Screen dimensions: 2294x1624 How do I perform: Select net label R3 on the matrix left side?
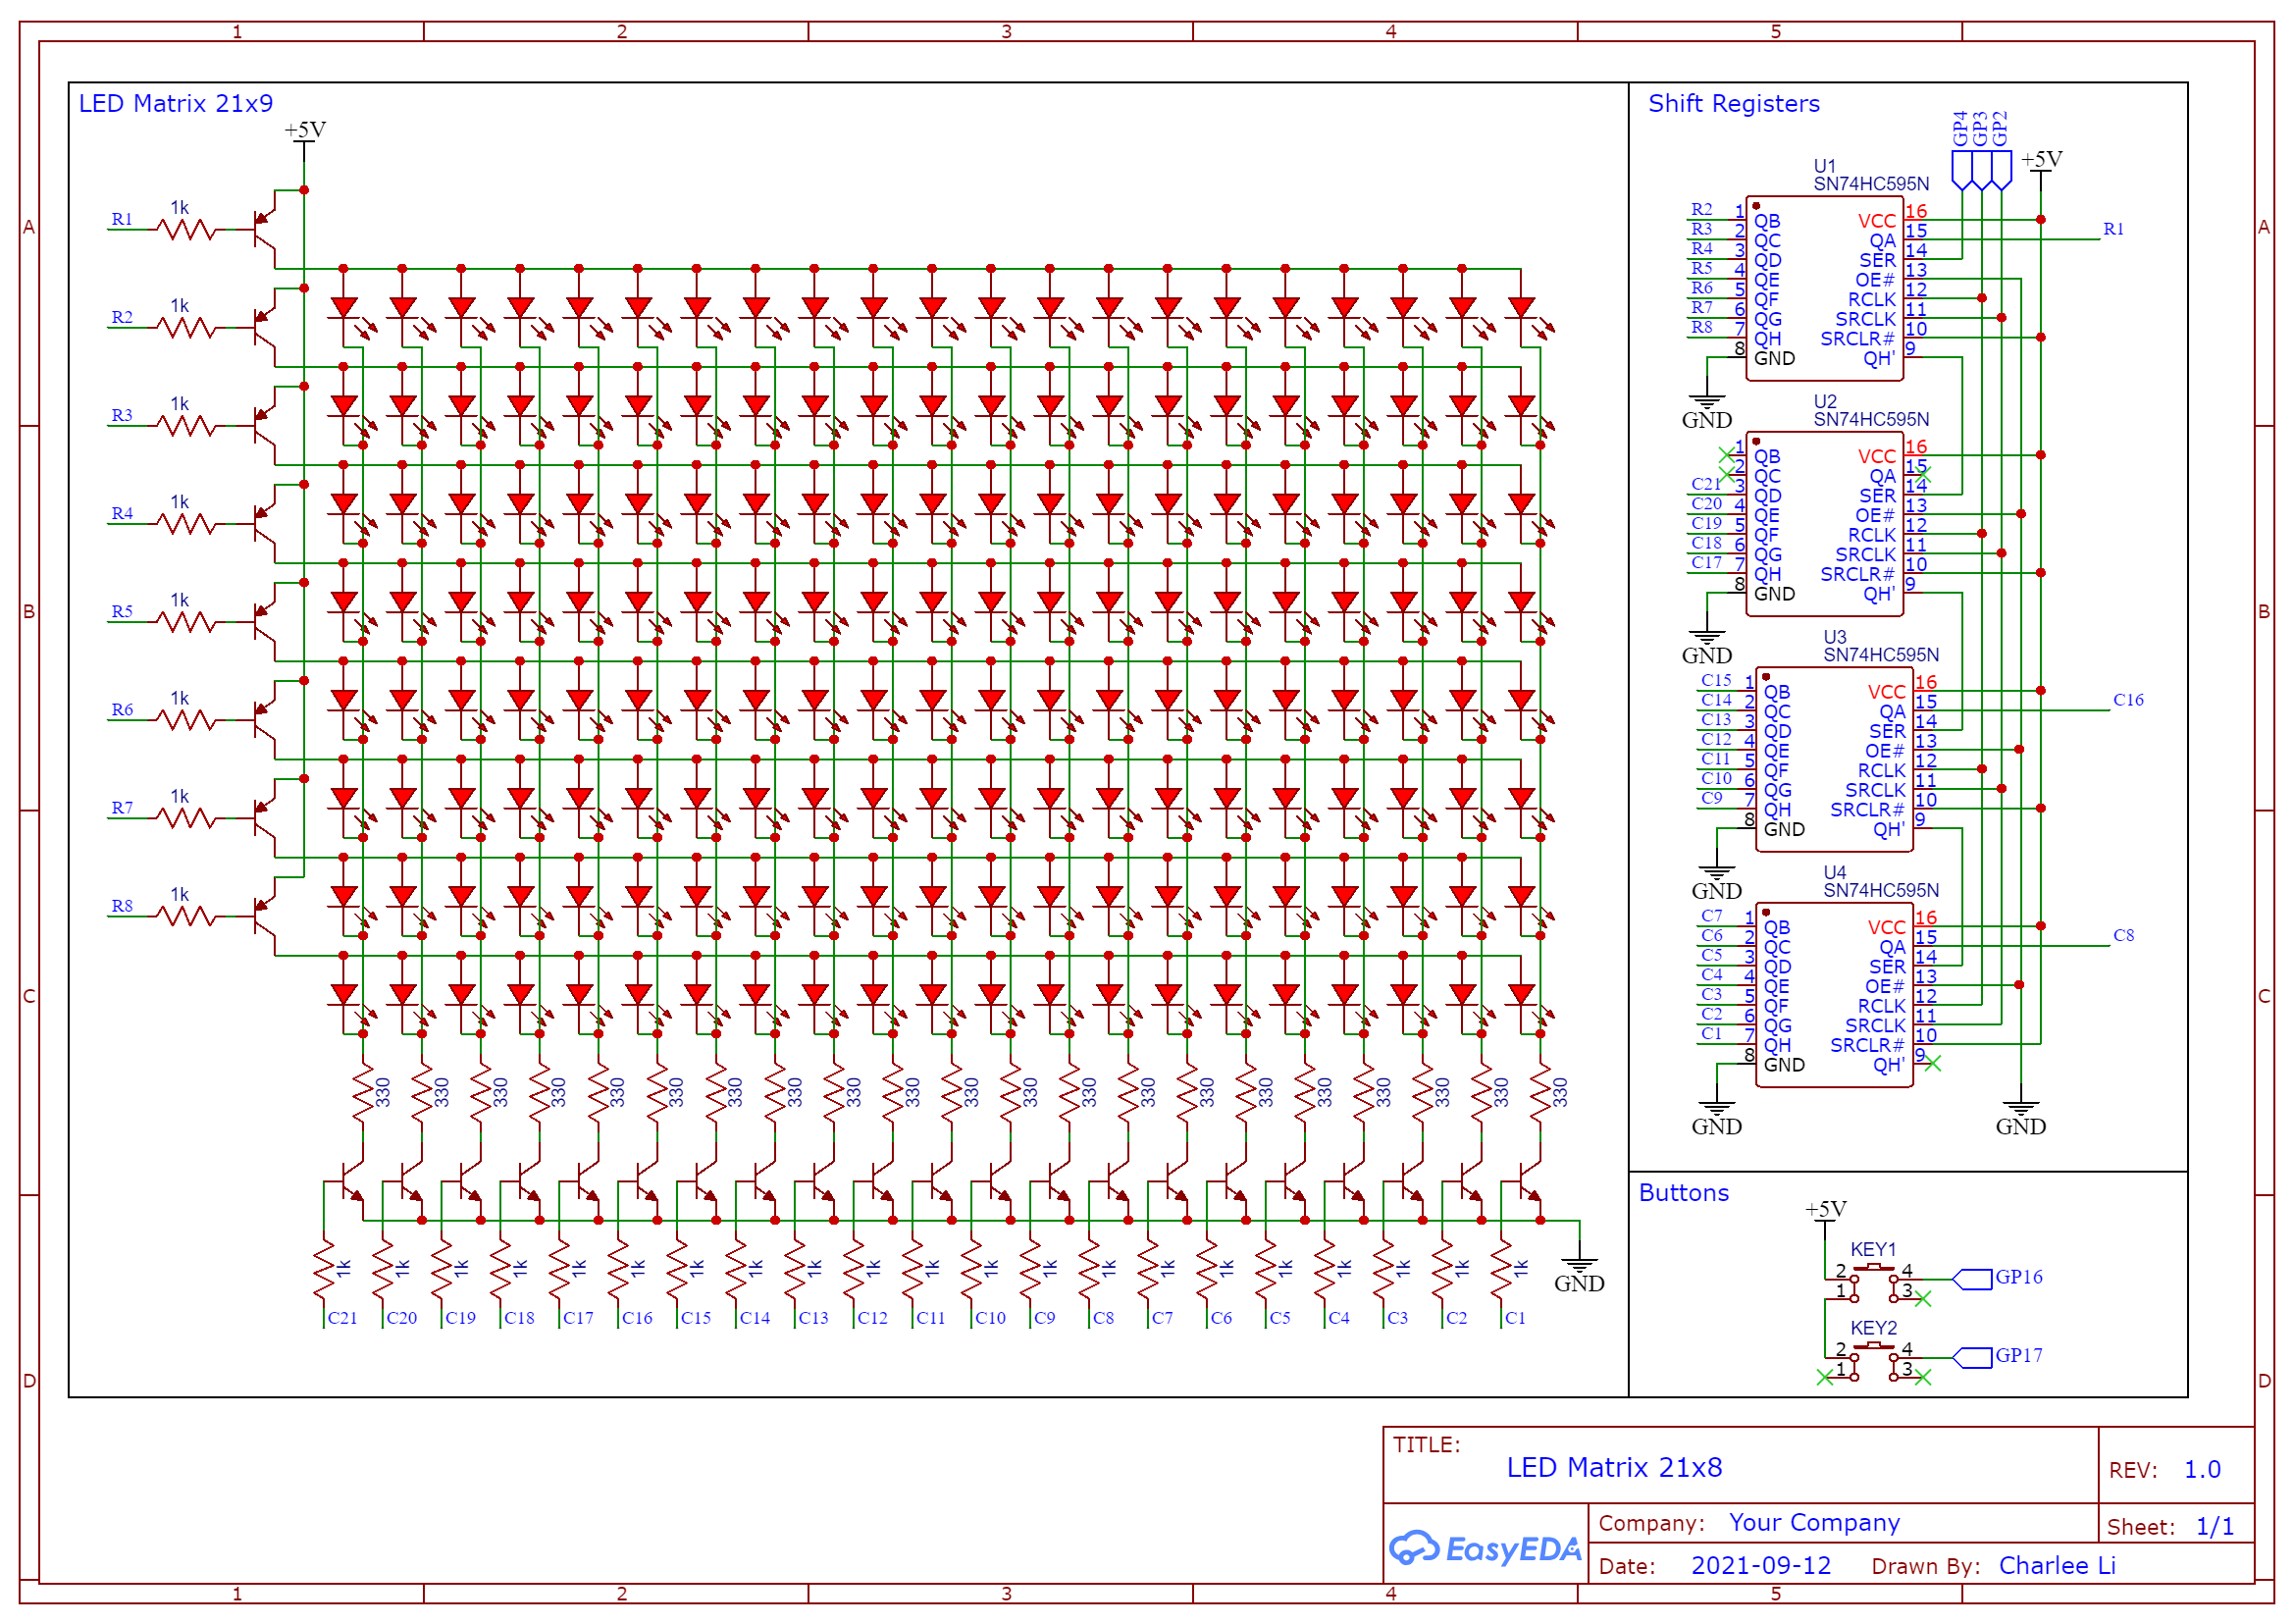(122, 415)
